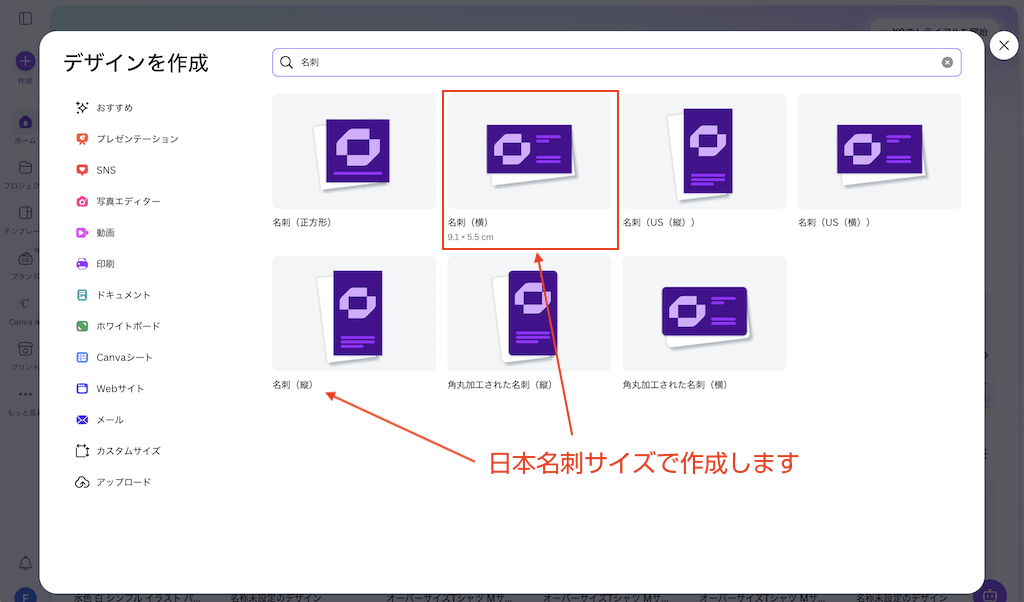
Task: Pick the 名刺（正方形） thumbnail
Action: coord(354,151)
